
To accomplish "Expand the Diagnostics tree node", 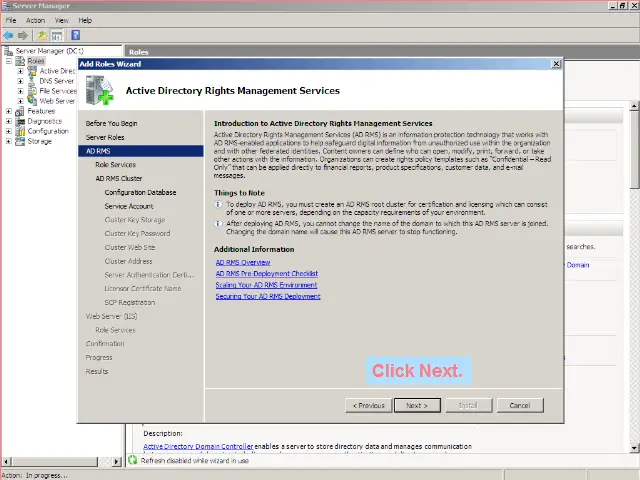I will click(9, 121).
